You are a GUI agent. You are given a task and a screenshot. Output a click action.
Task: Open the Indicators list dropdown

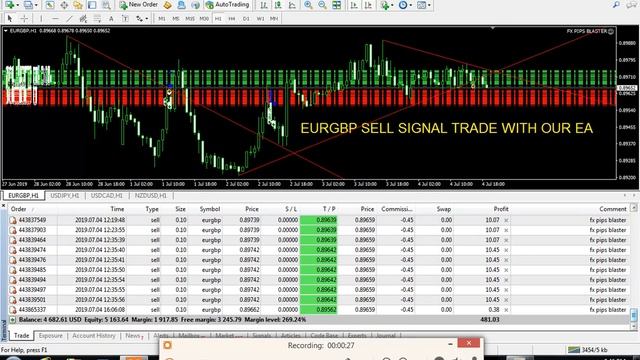click(386, 5)
